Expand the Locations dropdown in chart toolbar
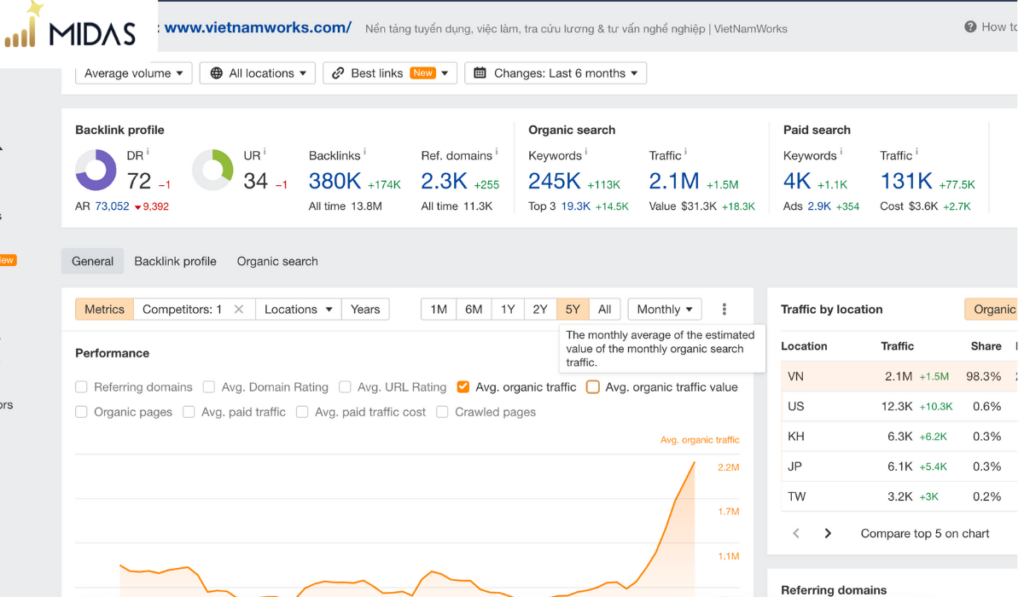This screenshot has height=597, width=1024. [298, 309]
